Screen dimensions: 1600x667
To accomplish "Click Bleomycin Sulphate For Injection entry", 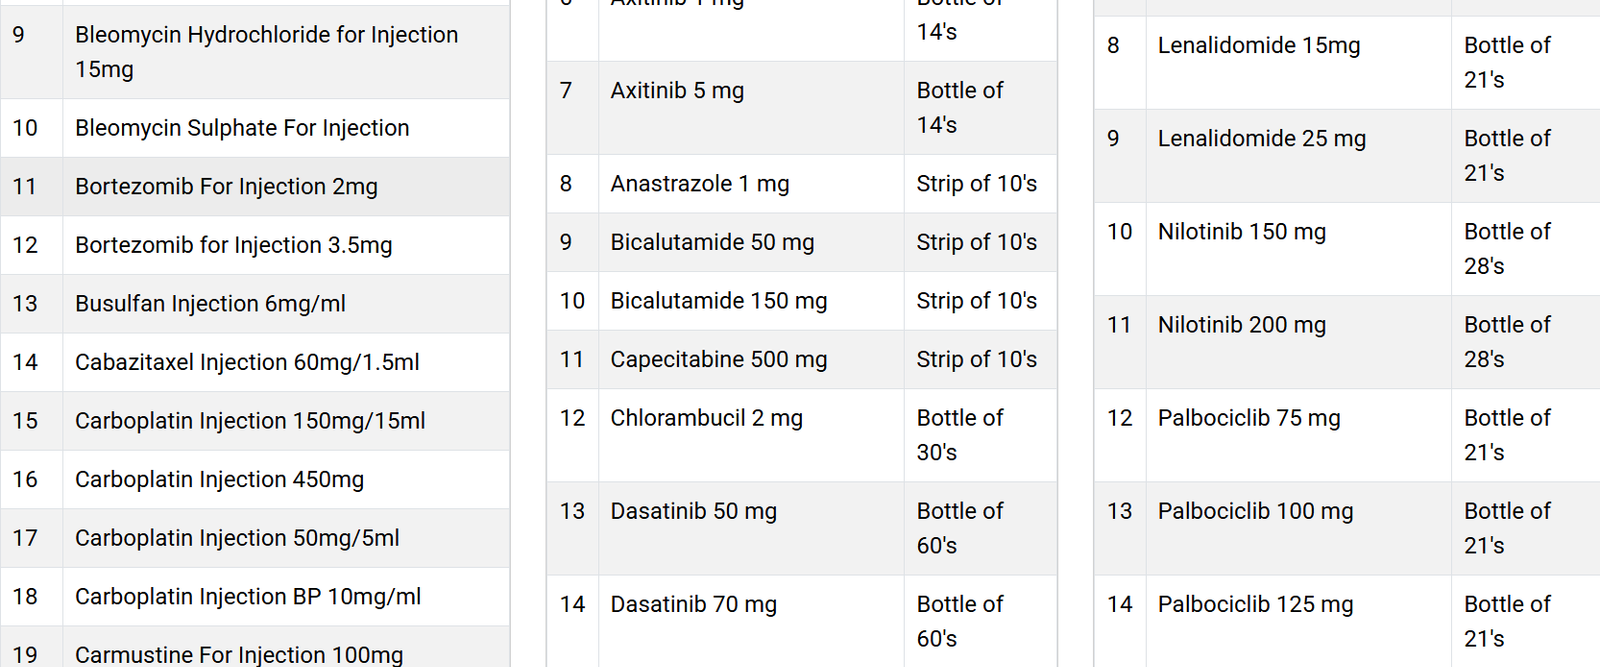I will pos(242,128).
